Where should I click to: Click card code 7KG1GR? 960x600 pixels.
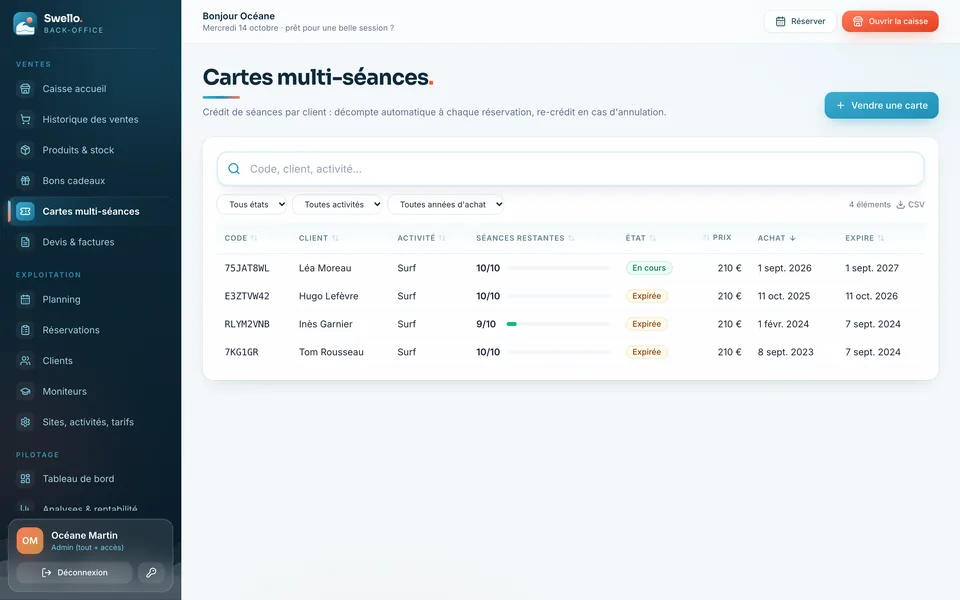(241, 352)
